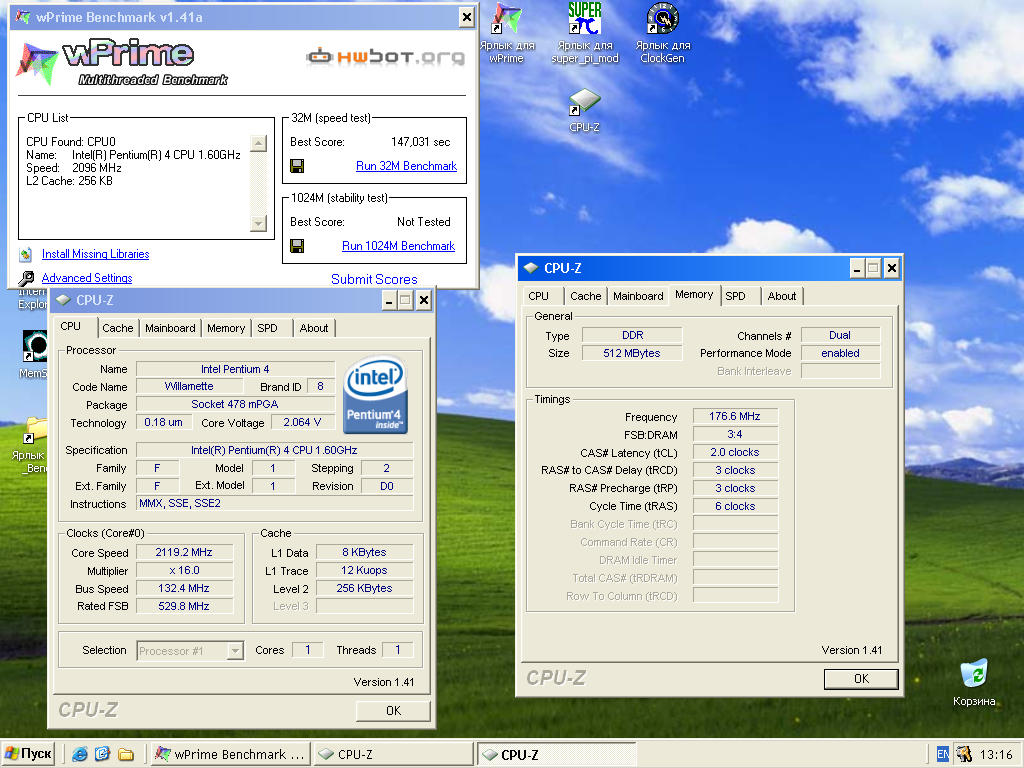Image resolution: width=1024 pixels, height=768 pixels.
Task: Open the Пуск Start button
Action: [x=28, y=754]
